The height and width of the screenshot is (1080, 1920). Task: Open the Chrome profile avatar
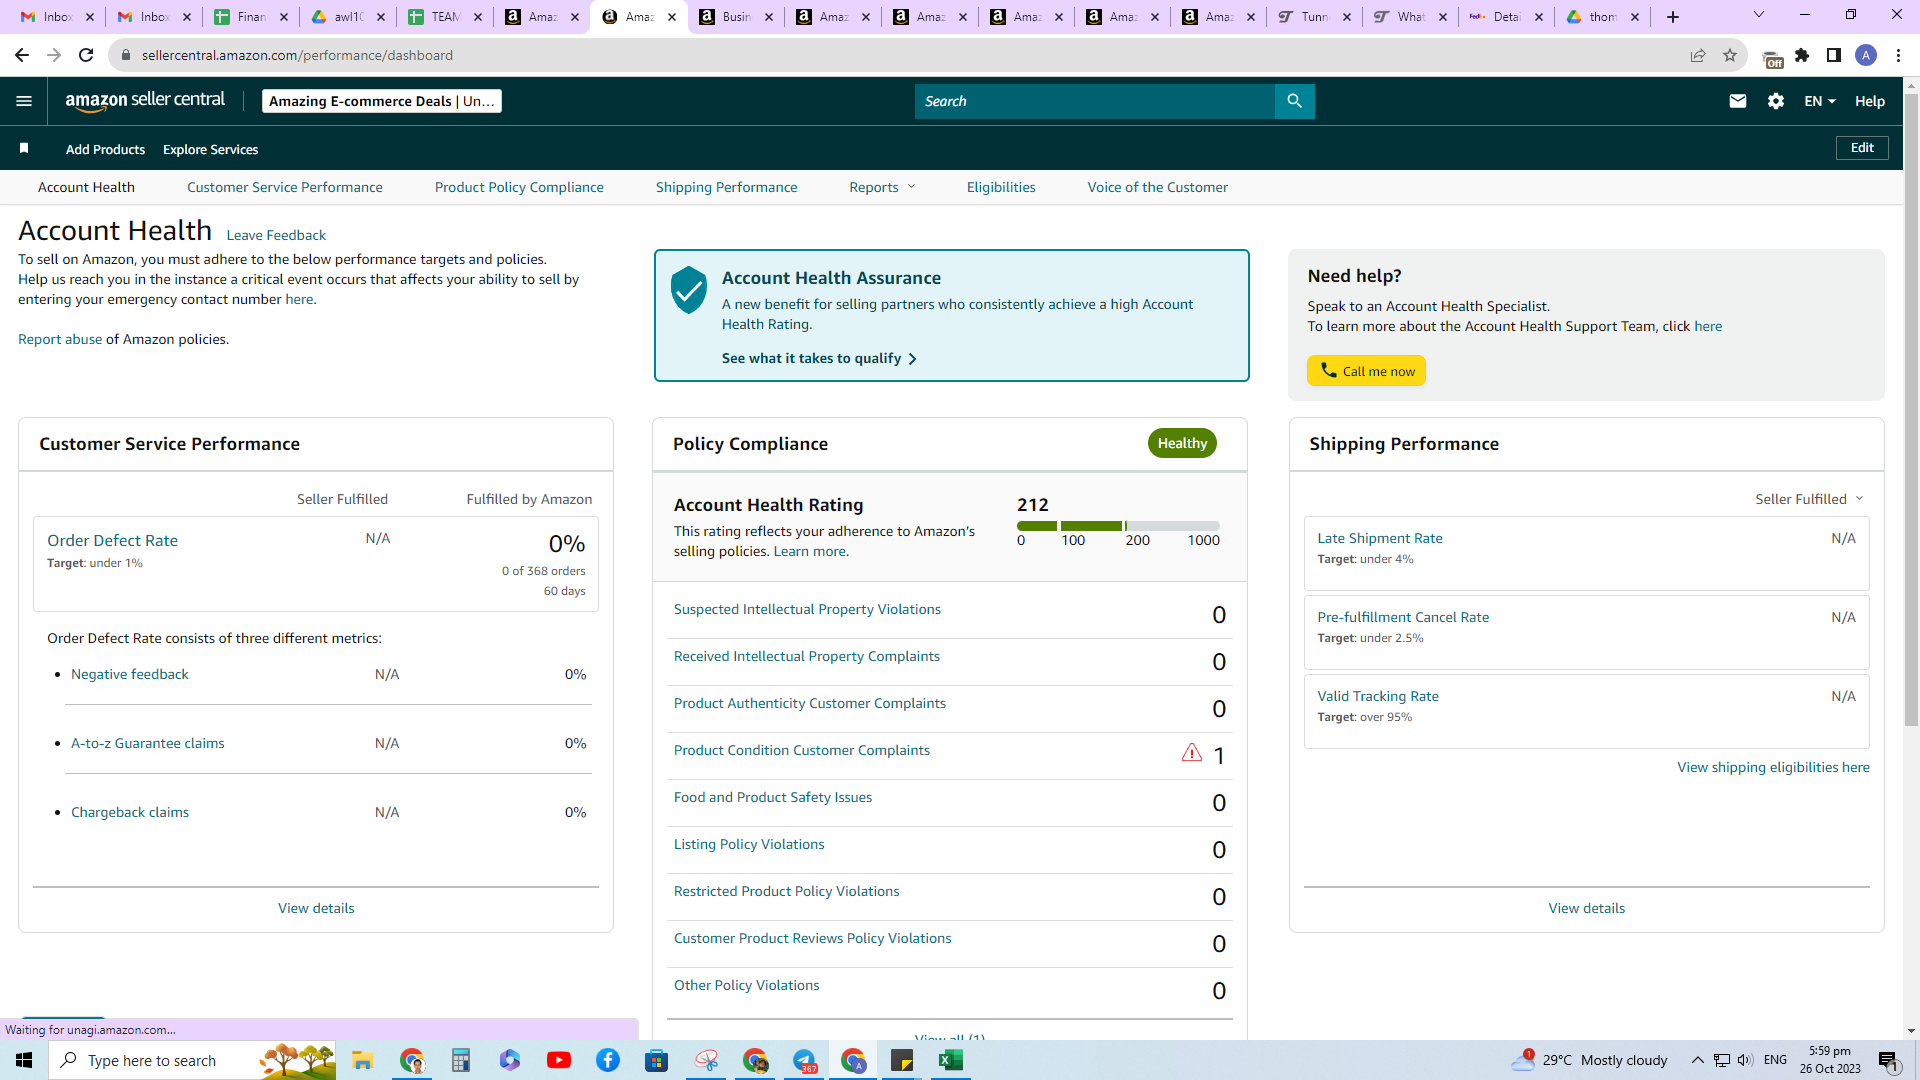(x=1866, y=55)
